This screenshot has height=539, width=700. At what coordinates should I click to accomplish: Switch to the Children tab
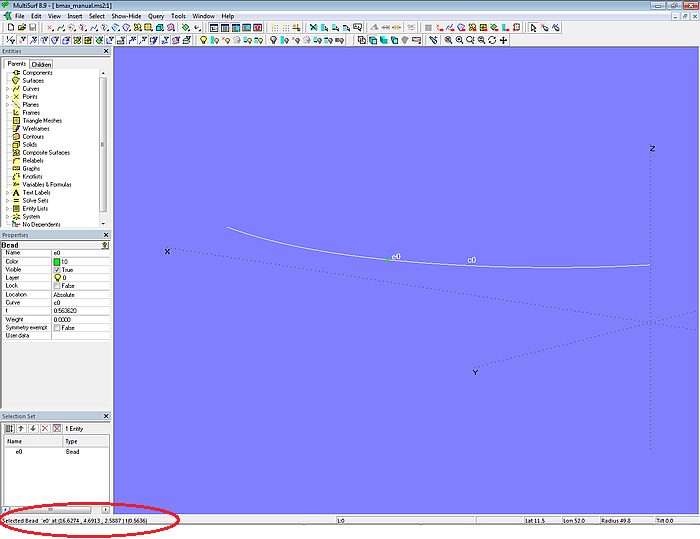coord(41,64)
